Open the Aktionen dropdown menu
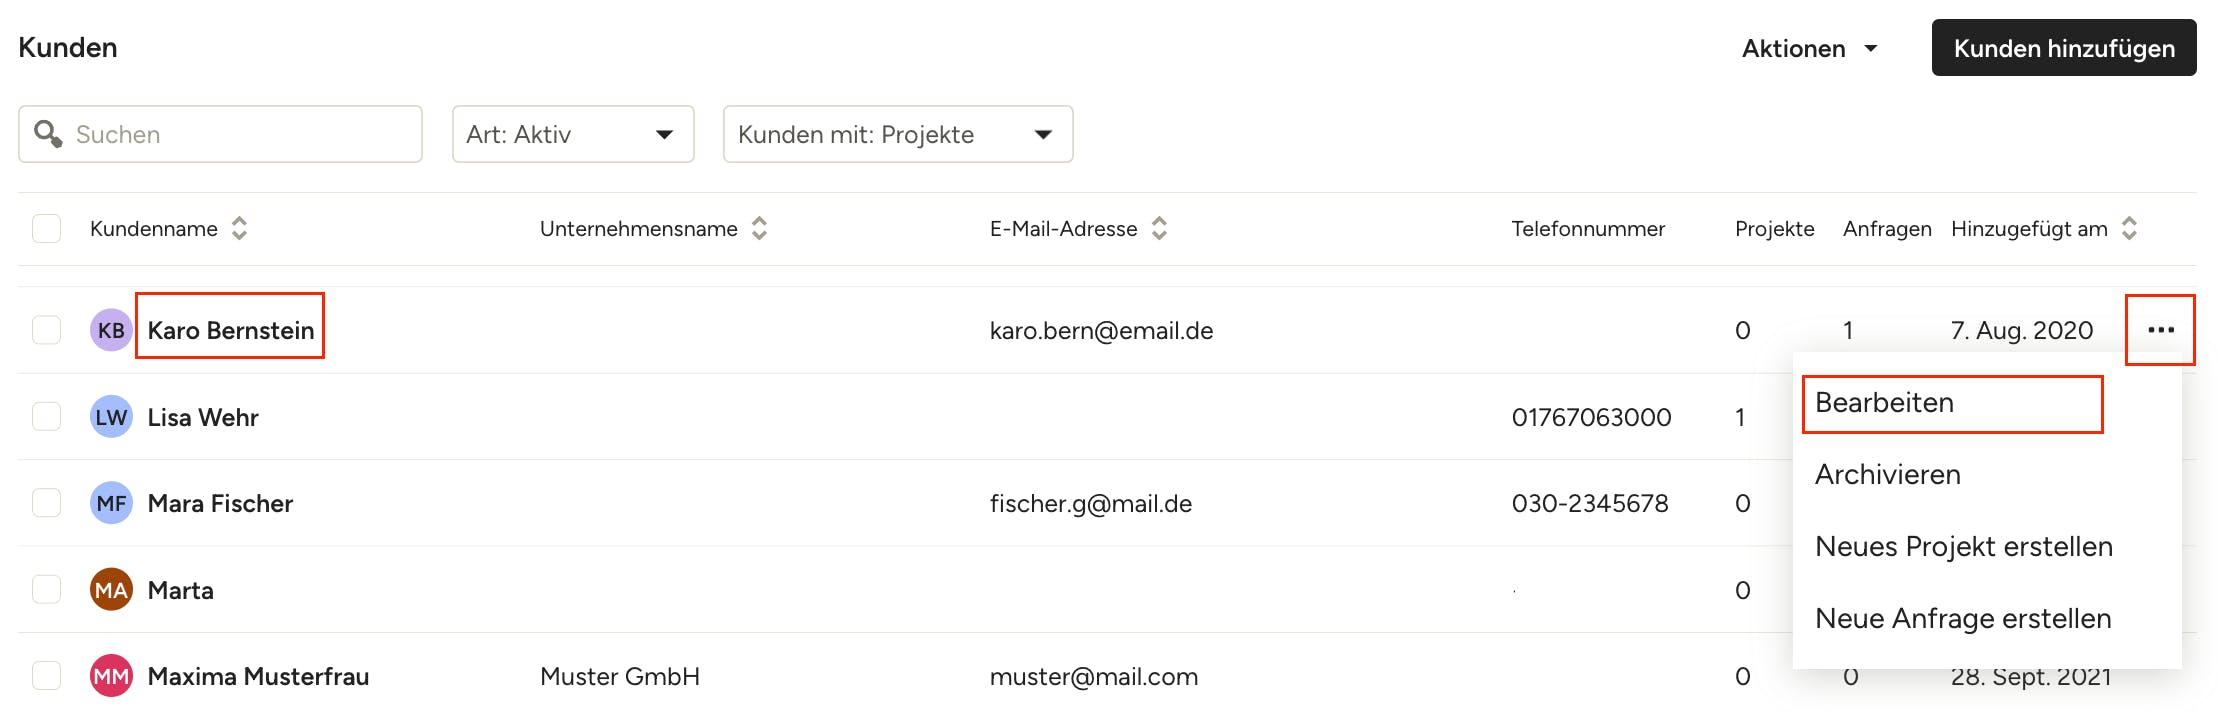The width and height of the screenshot is (2218, 712). click(1809, 48)
